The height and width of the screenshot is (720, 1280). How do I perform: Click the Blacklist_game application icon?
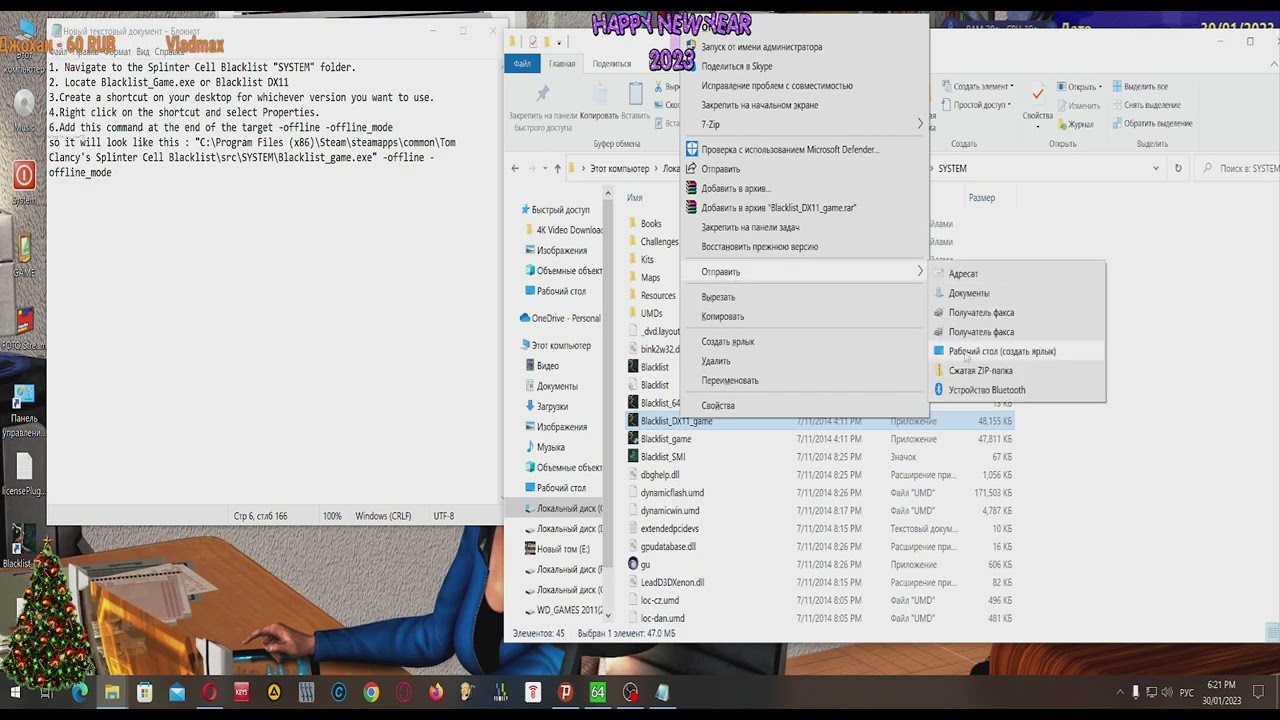633,439
